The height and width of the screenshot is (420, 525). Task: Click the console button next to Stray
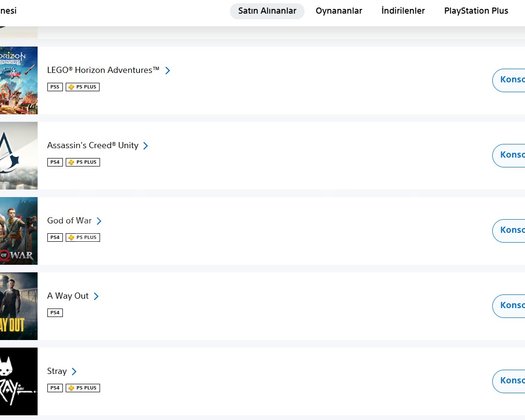coord(509,381)
